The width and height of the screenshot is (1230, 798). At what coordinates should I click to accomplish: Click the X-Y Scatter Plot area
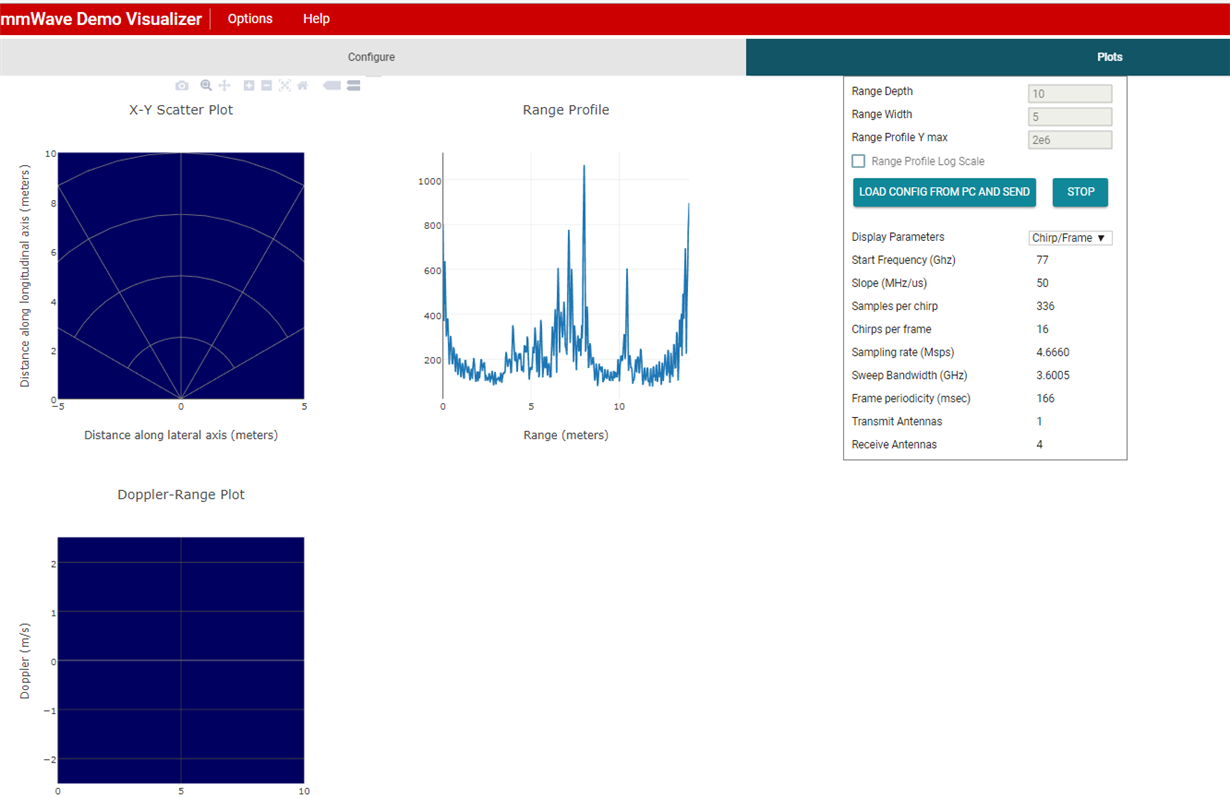[181, 275]
